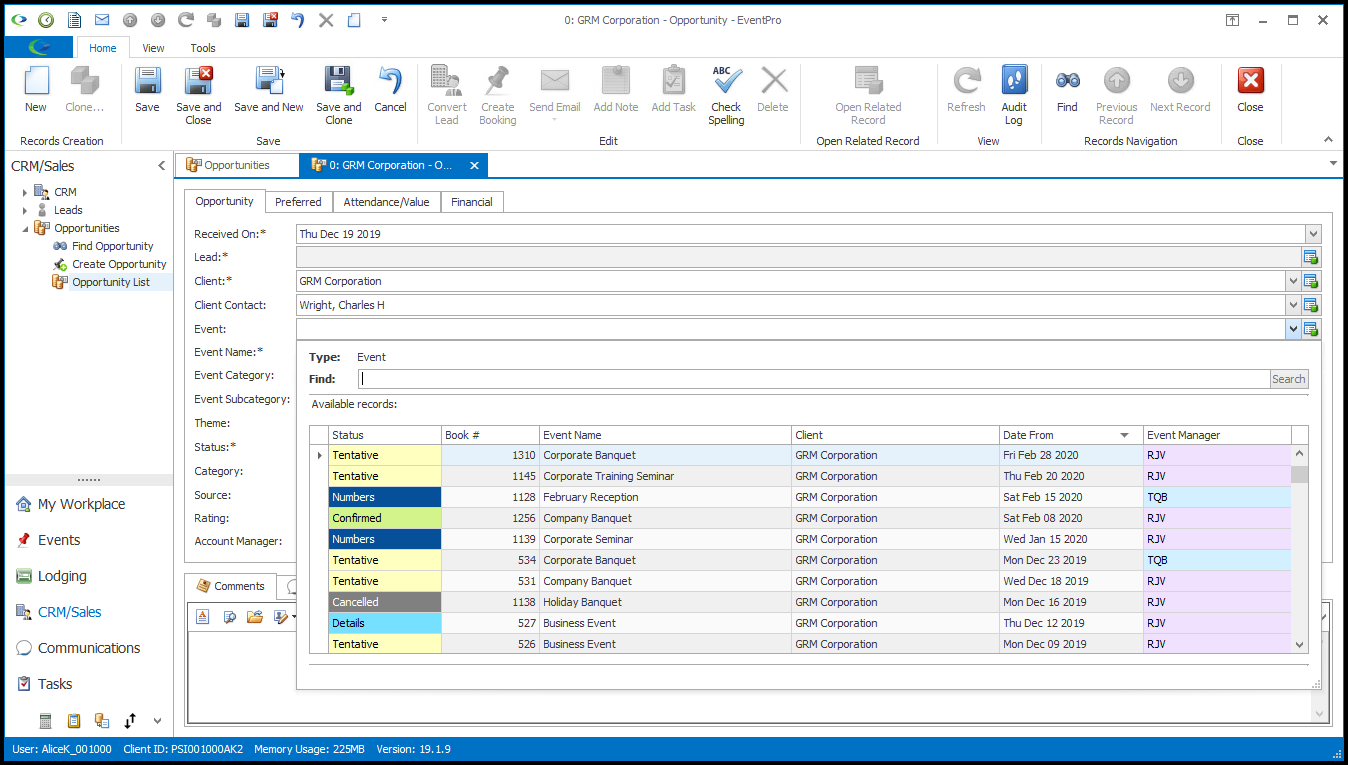Collapse the ribbon with the up chevron
Screen dimensions: 1348x765
tap(1328, 140)
